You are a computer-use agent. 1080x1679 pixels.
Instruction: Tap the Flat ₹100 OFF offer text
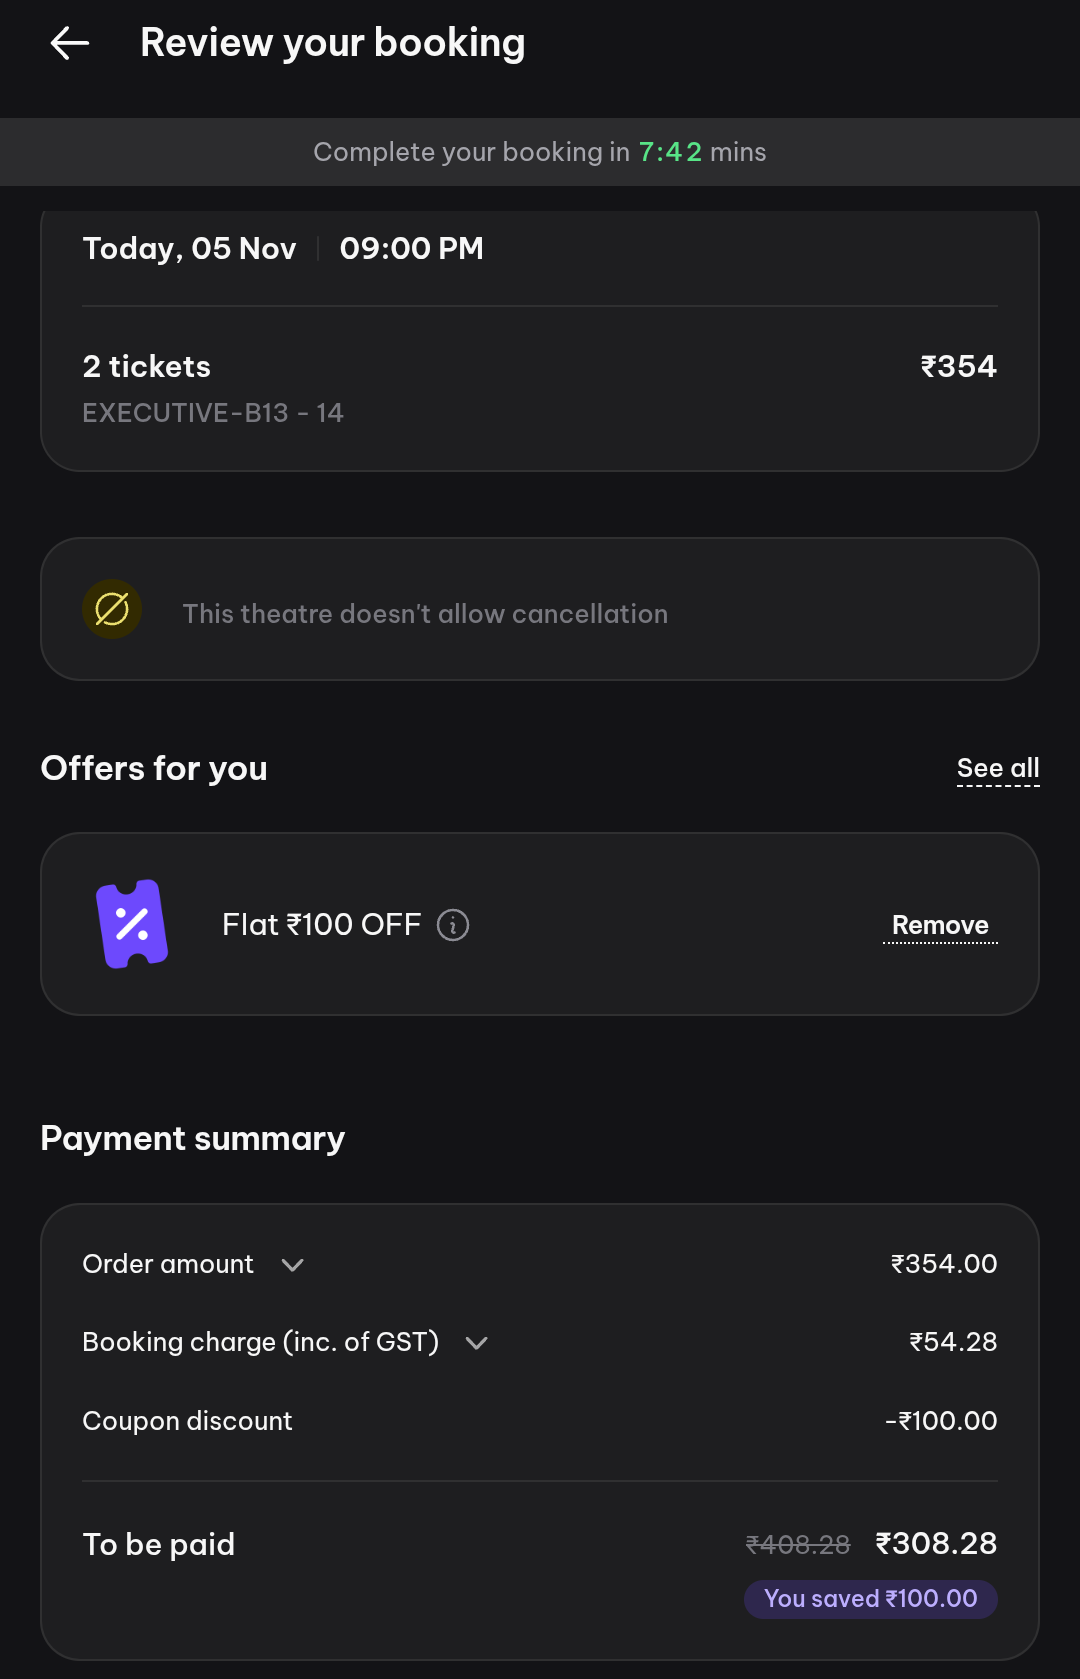click(321, 925)
